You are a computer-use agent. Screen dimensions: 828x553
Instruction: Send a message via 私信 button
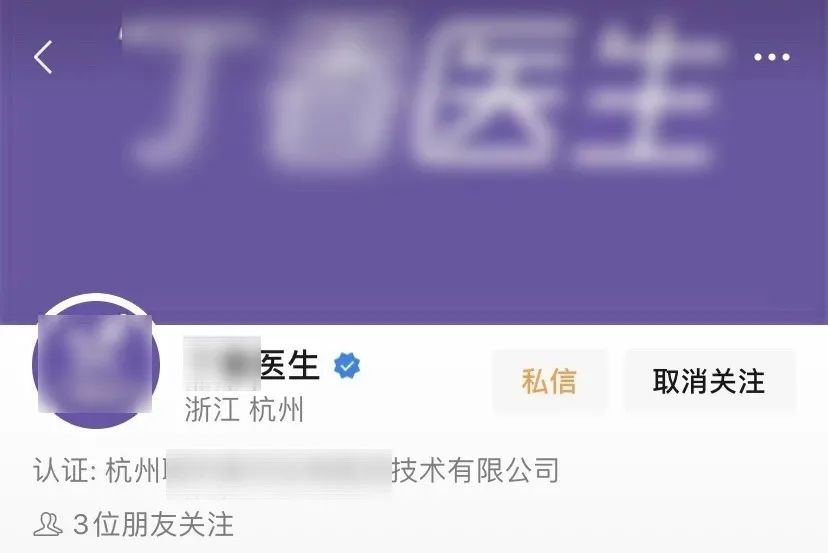(x=549, y=381)
